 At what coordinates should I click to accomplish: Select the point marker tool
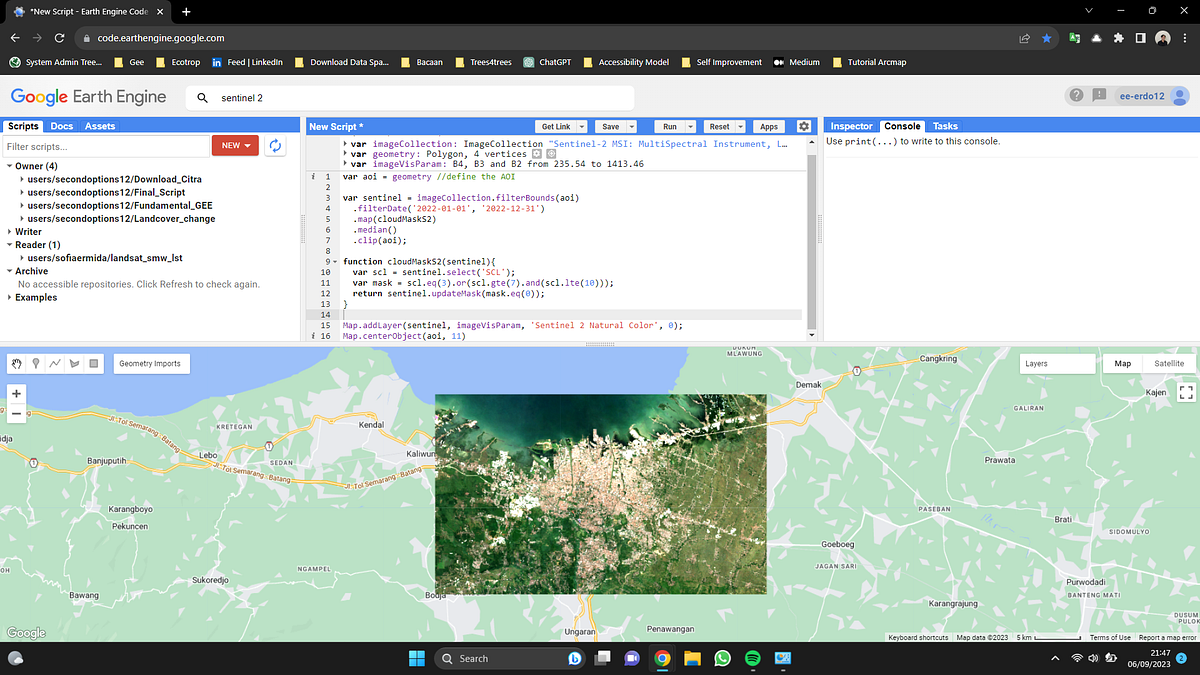pos(36,364)
